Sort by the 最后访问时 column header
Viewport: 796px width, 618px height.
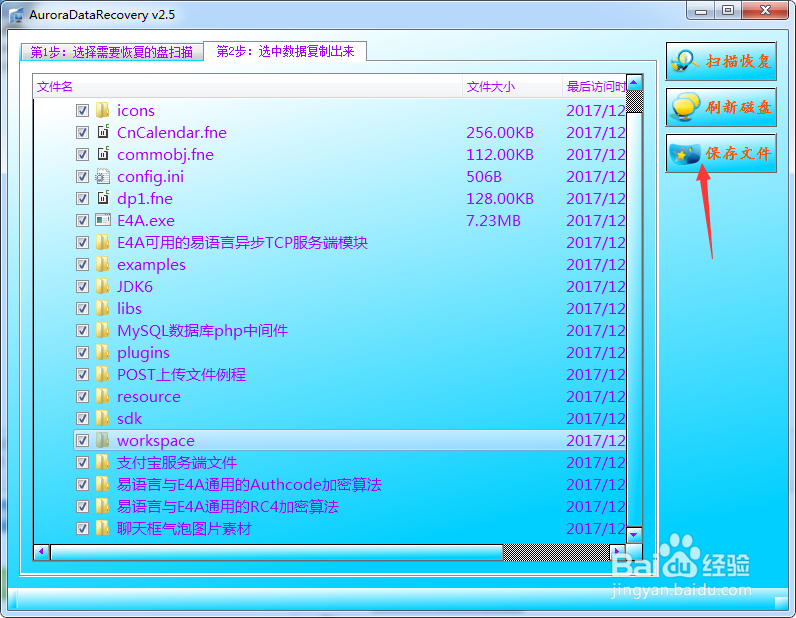595,87
